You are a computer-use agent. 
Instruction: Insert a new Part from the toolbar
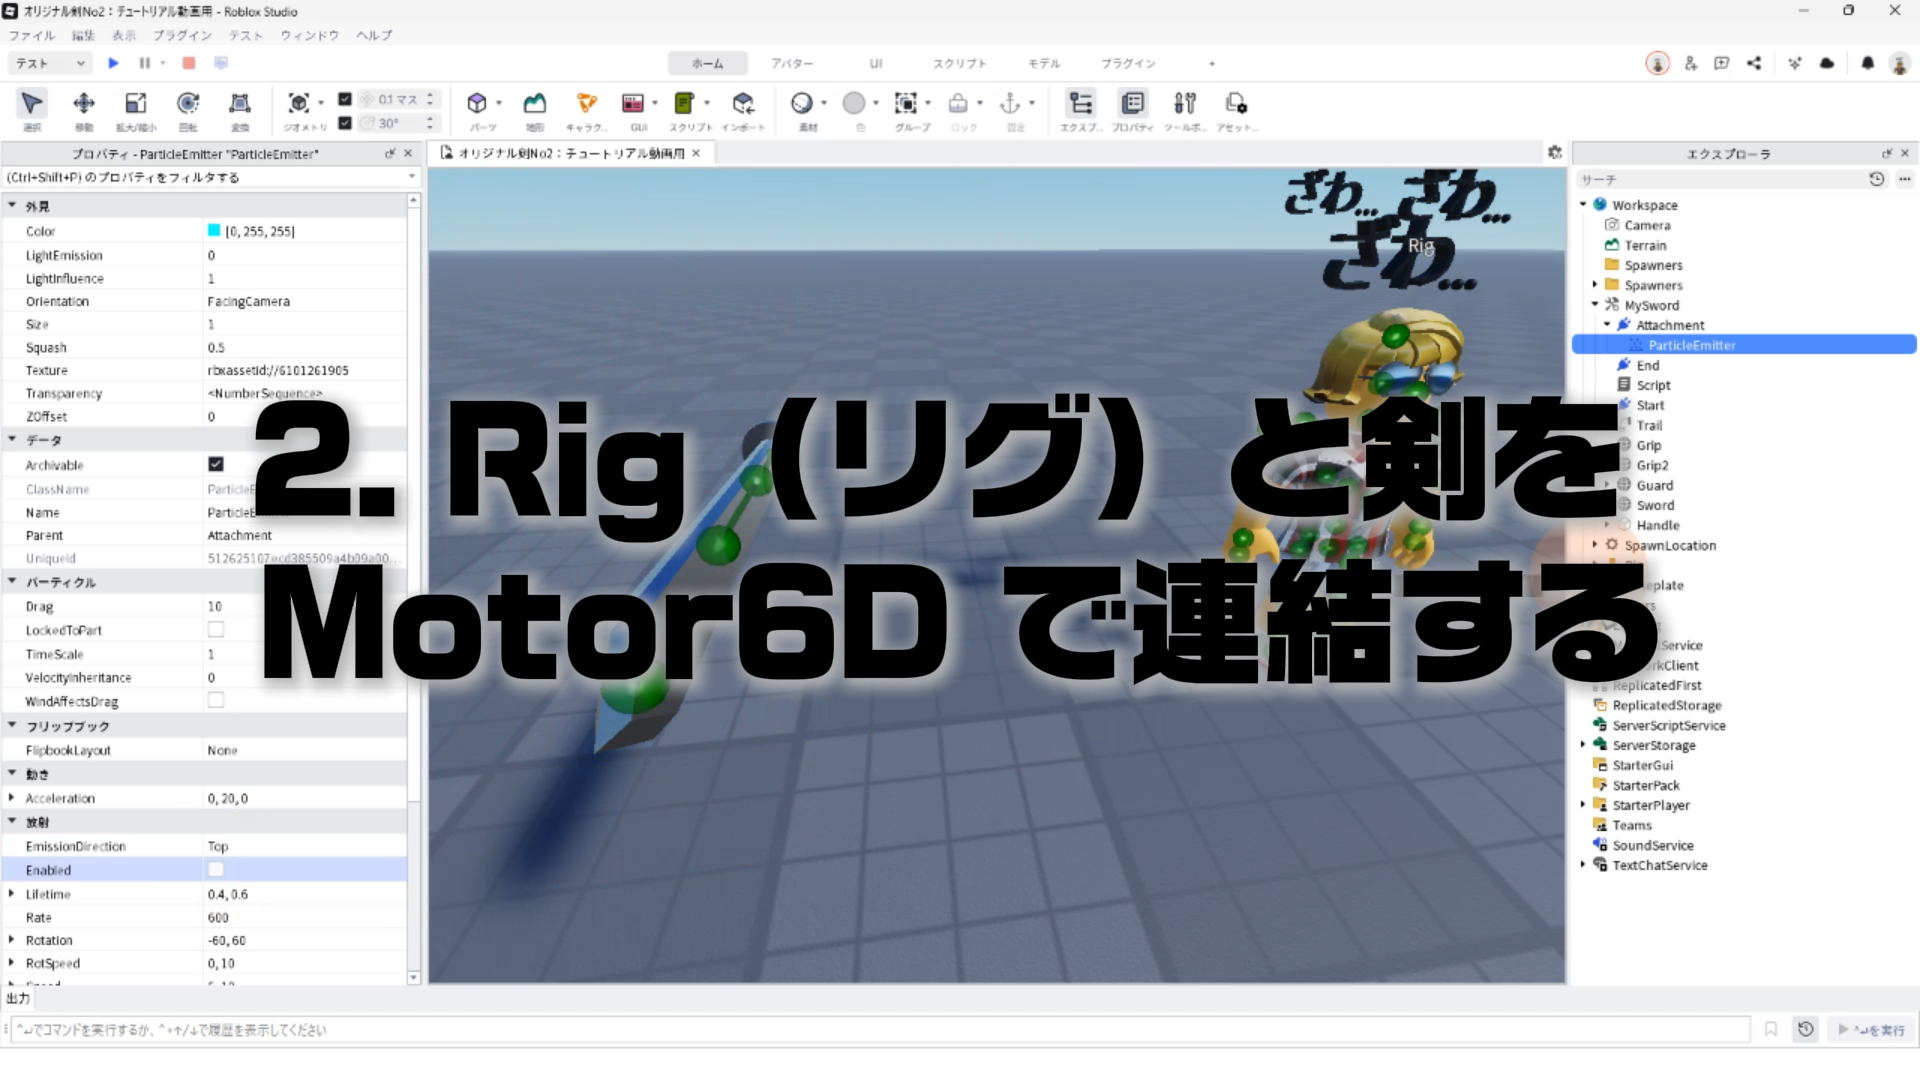477,104
